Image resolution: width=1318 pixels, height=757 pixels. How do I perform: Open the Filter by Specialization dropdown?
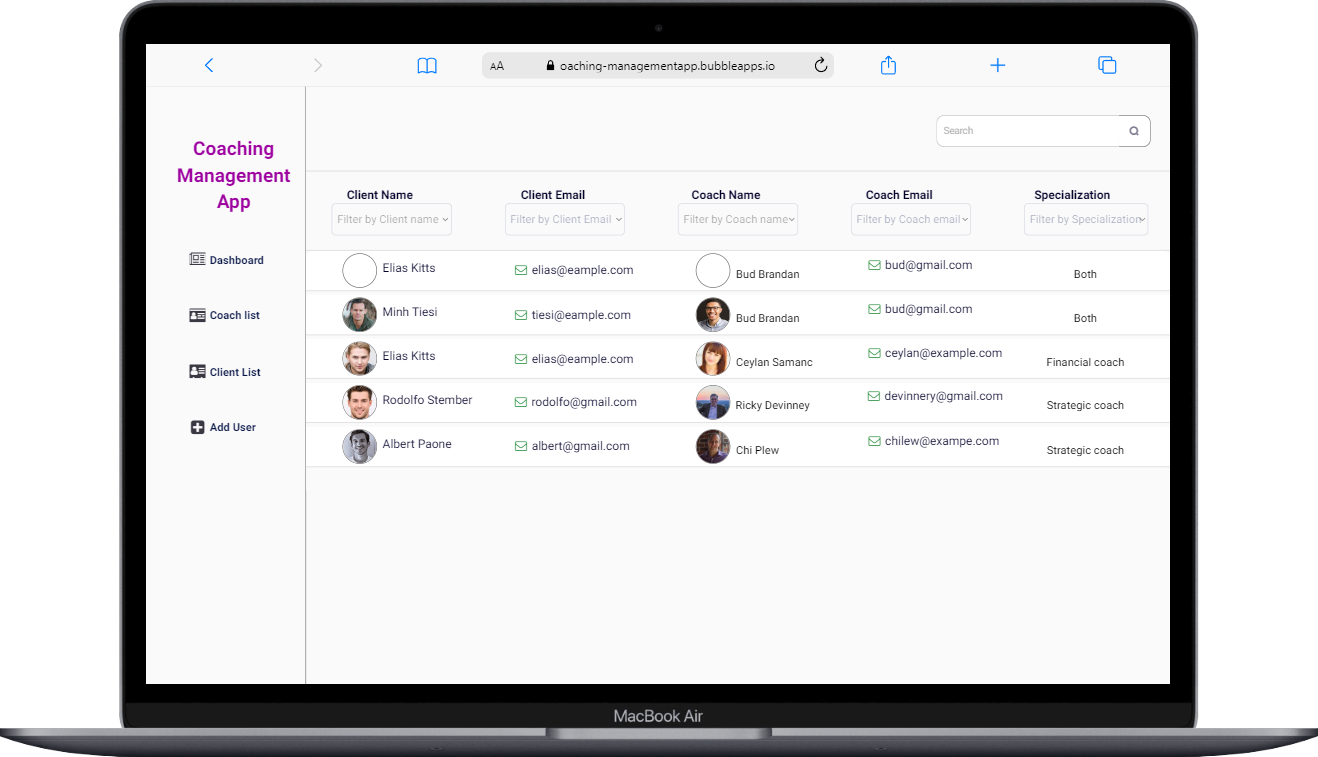pos(1086,220)
